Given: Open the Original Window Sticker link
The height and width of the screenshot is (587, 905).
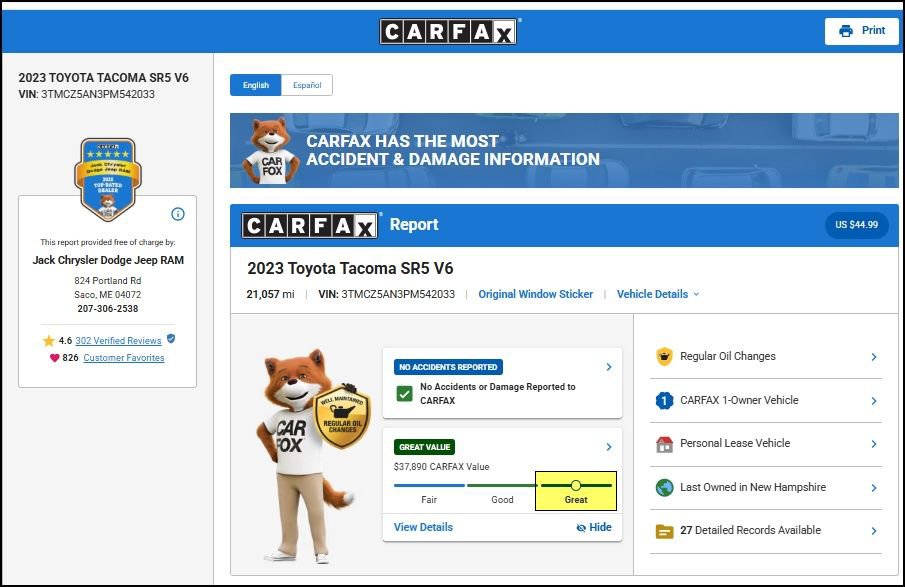Looking at the screenshot, I should [x=536, y=294].
